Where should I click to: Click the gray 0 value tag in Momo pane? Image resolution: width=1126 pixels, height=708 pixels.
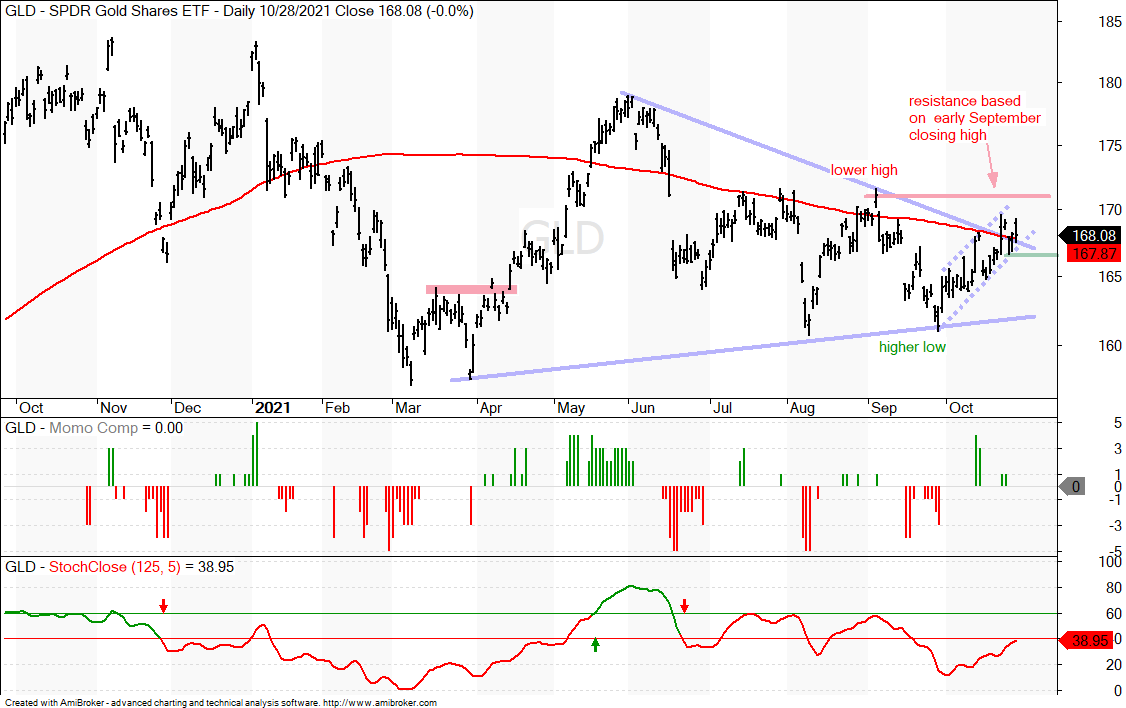(1074, 486)
